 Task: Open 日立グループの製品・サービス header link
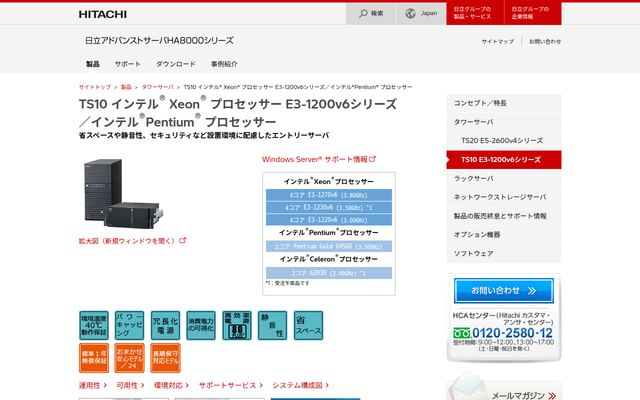click(475, 13)
